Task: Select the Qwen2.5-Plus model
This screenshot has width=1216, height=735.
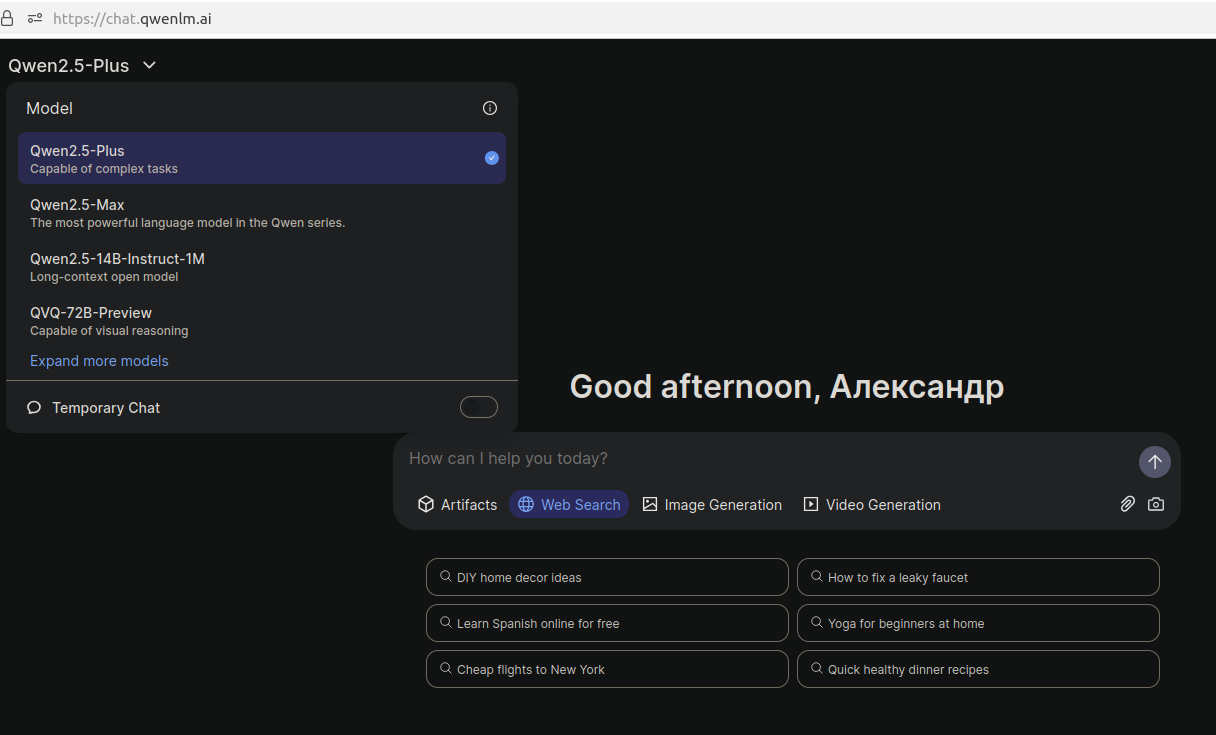Action: tap(262, 158)
